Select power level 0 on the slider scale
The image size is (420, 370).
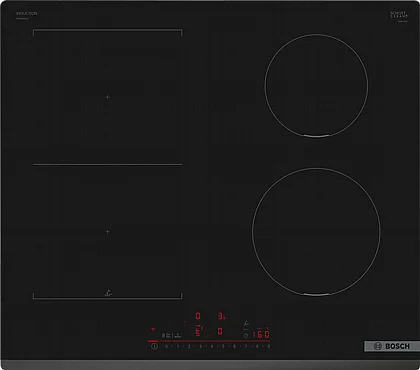pyautogui.click(x=166, y=346)
